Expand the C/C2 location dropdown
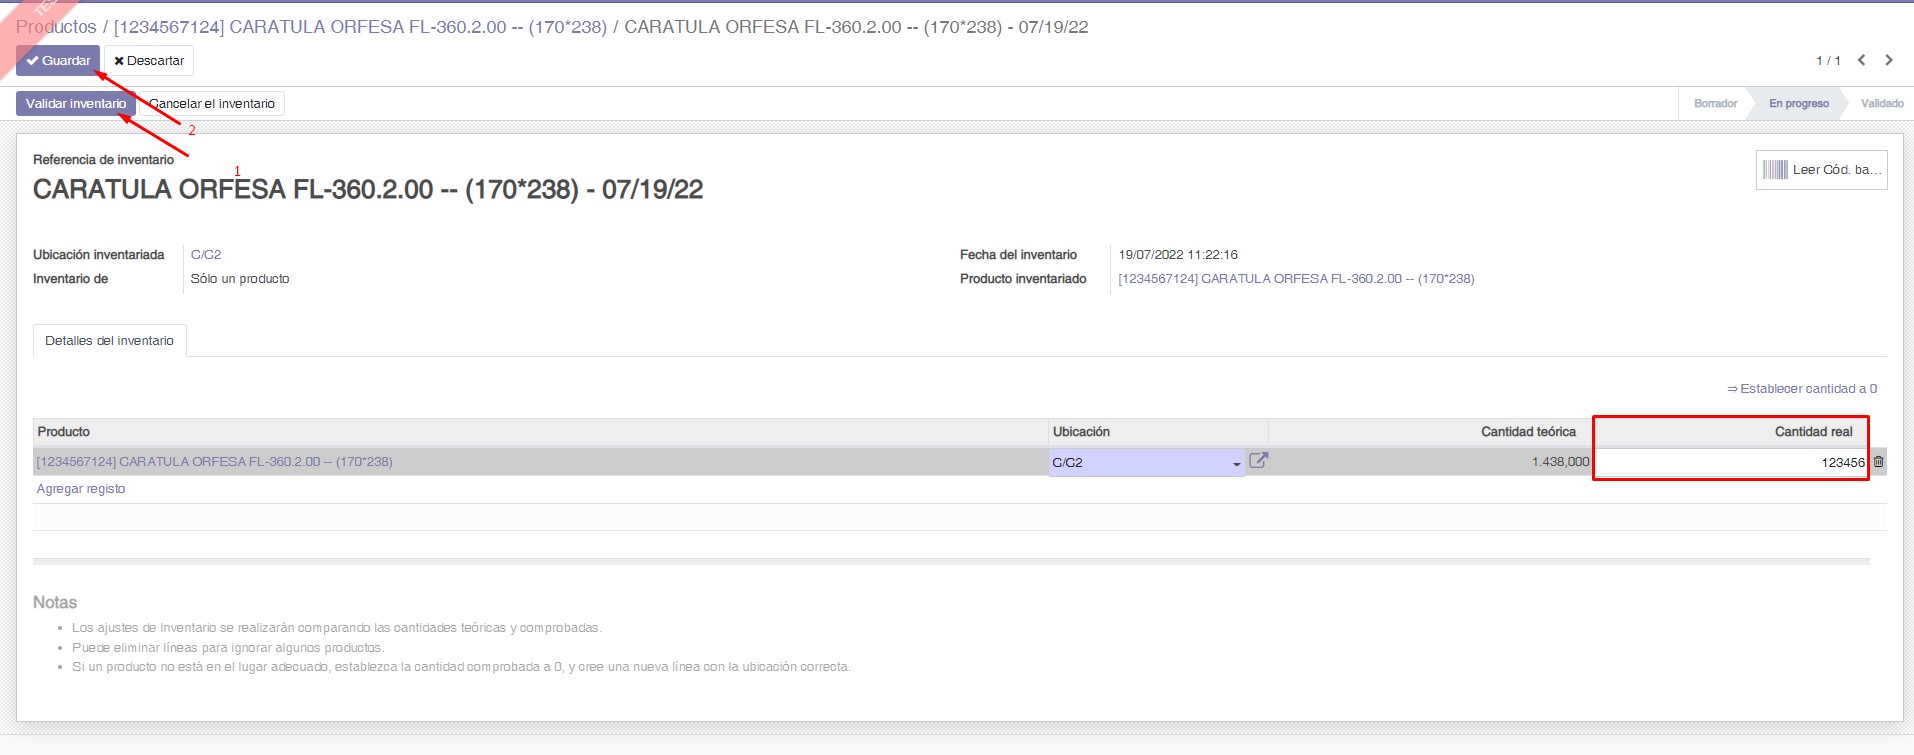This screenshot has height=755, width=1914. pos(1237,463)
